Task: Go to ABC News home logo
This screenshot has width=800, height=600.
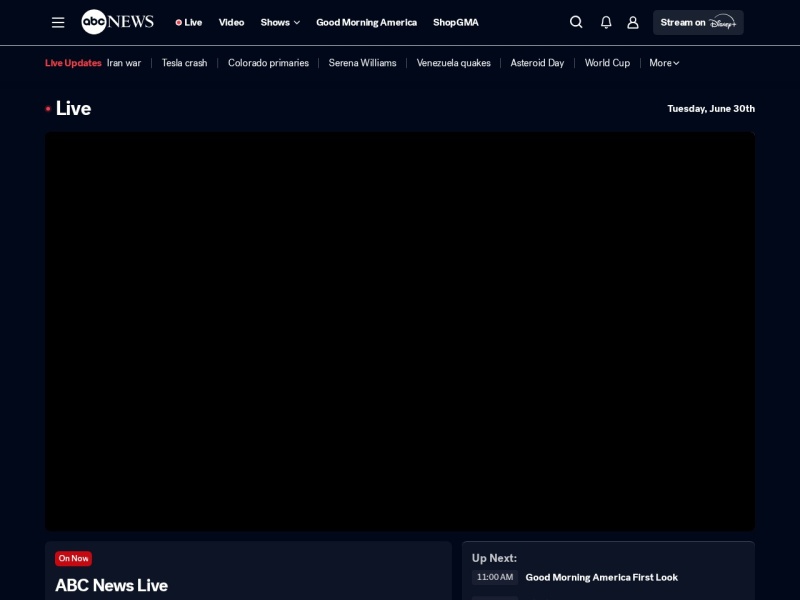Action: coord(117,22)
